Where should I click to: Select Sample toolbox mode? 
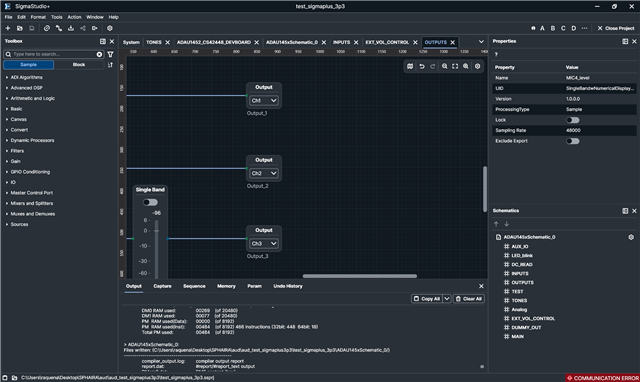click(x=29, y=65)
